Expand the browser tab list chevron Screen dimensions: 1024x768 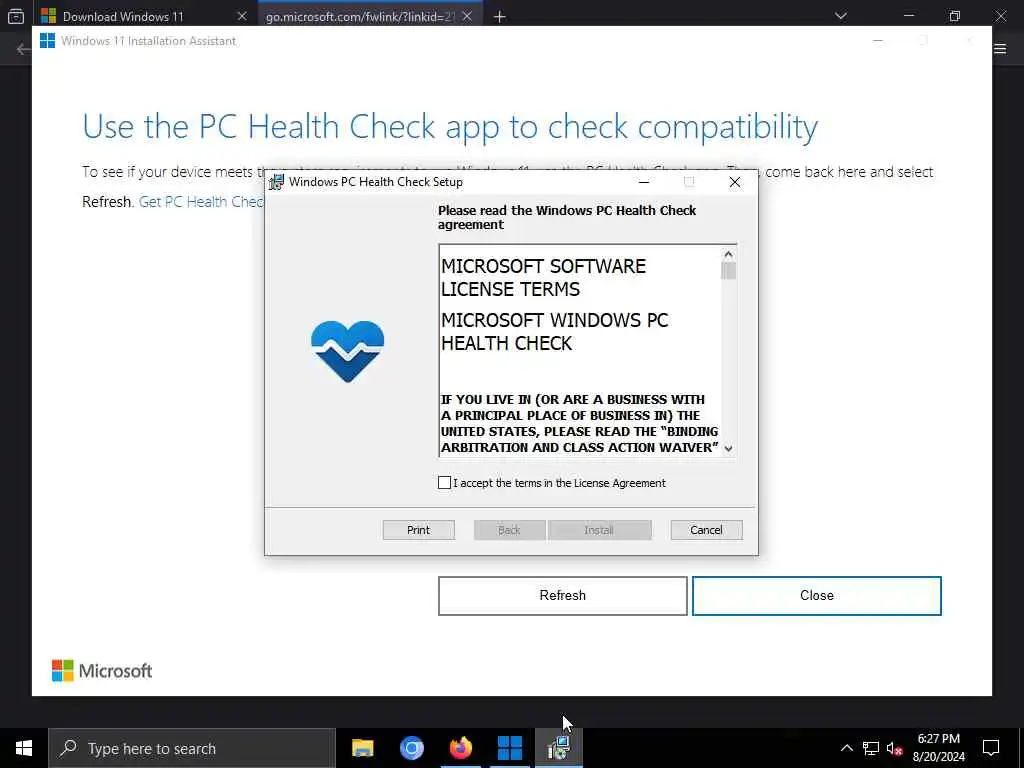click(x=840, y=16)
